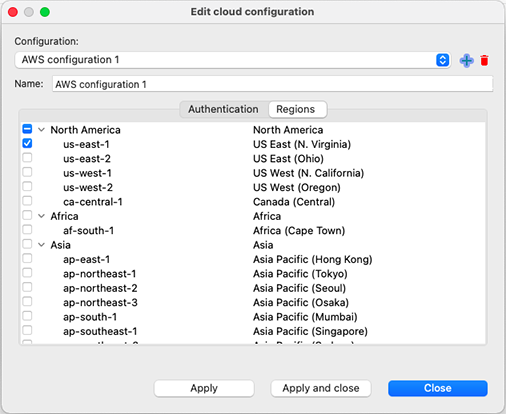Check the Africa group checkbox
The width and height of the screenshot is (506, 414).
27,215
